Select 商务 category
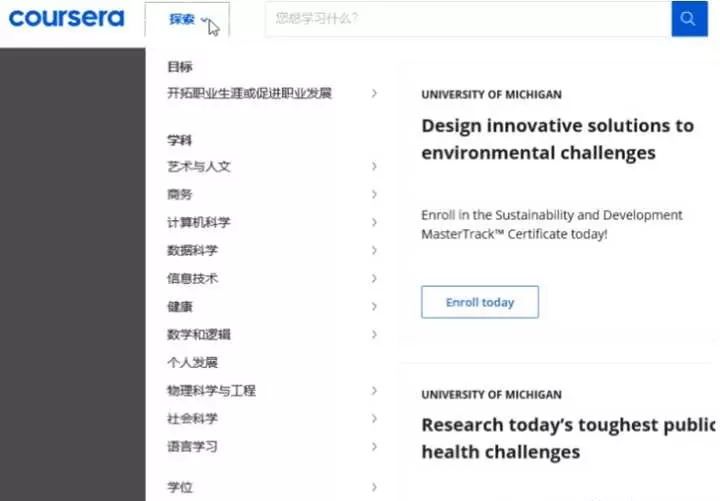 (x=180, y=194)
